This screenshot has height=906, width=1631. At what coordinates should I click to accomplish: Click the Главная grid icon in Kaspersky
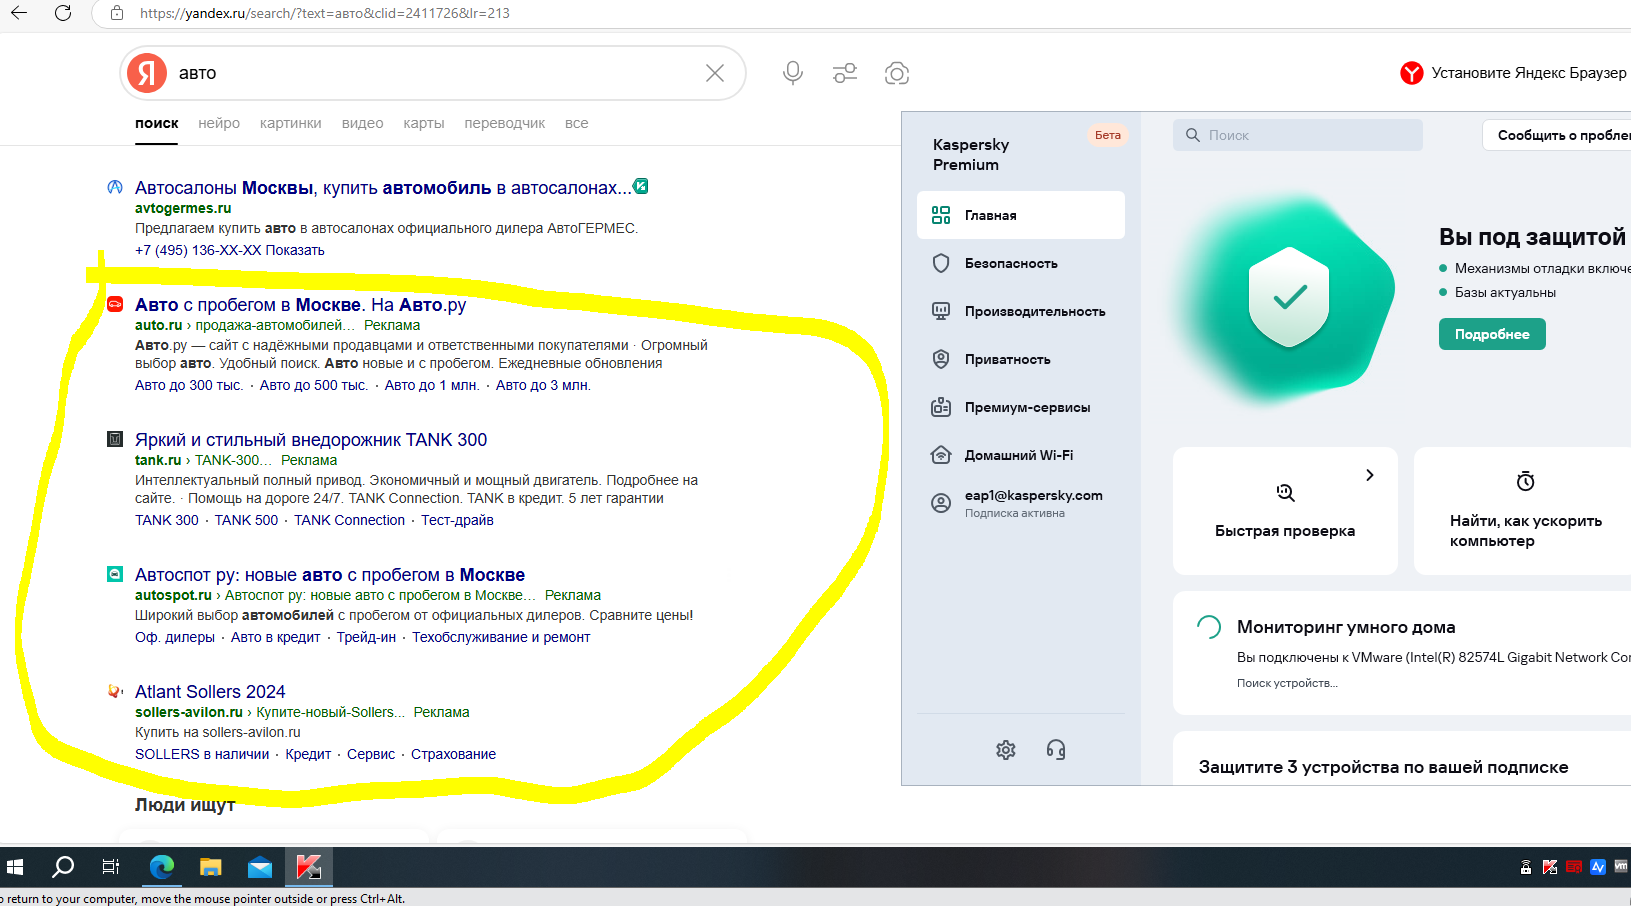point(941,215)
